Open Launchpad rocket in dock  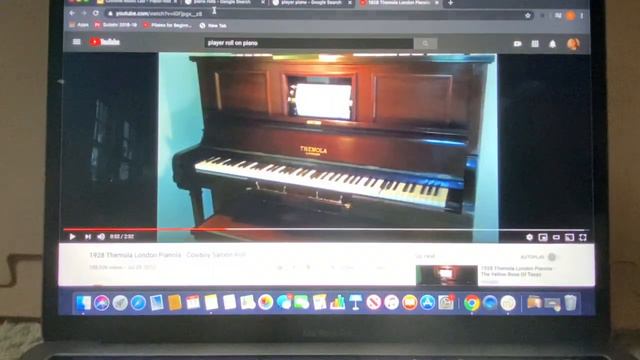click(x=120, y=303)
